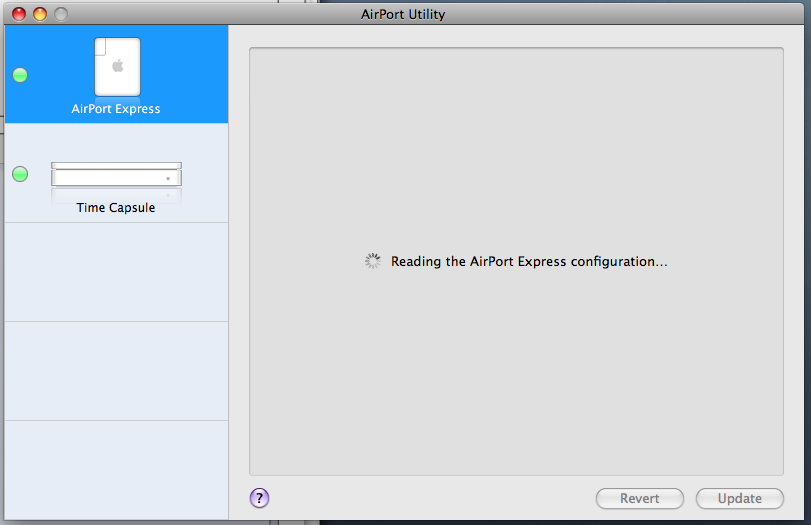Click the spinning progress indicator
Screen dimensions: 811x525
point(372,261)
